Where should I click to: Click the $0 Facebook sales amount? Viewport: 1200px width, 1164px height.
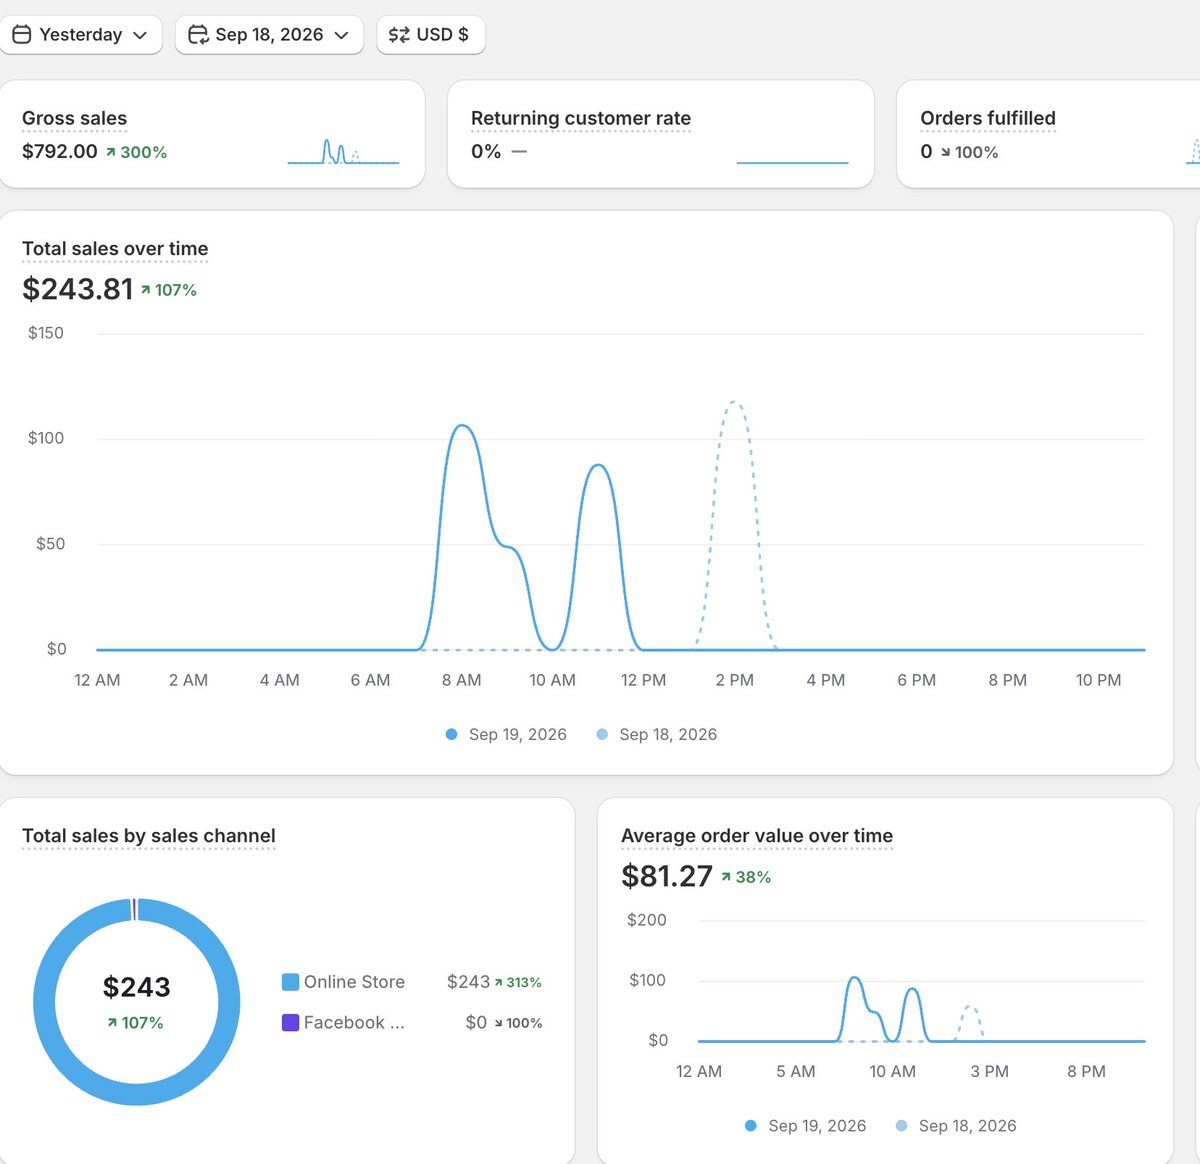point(476,1023)
